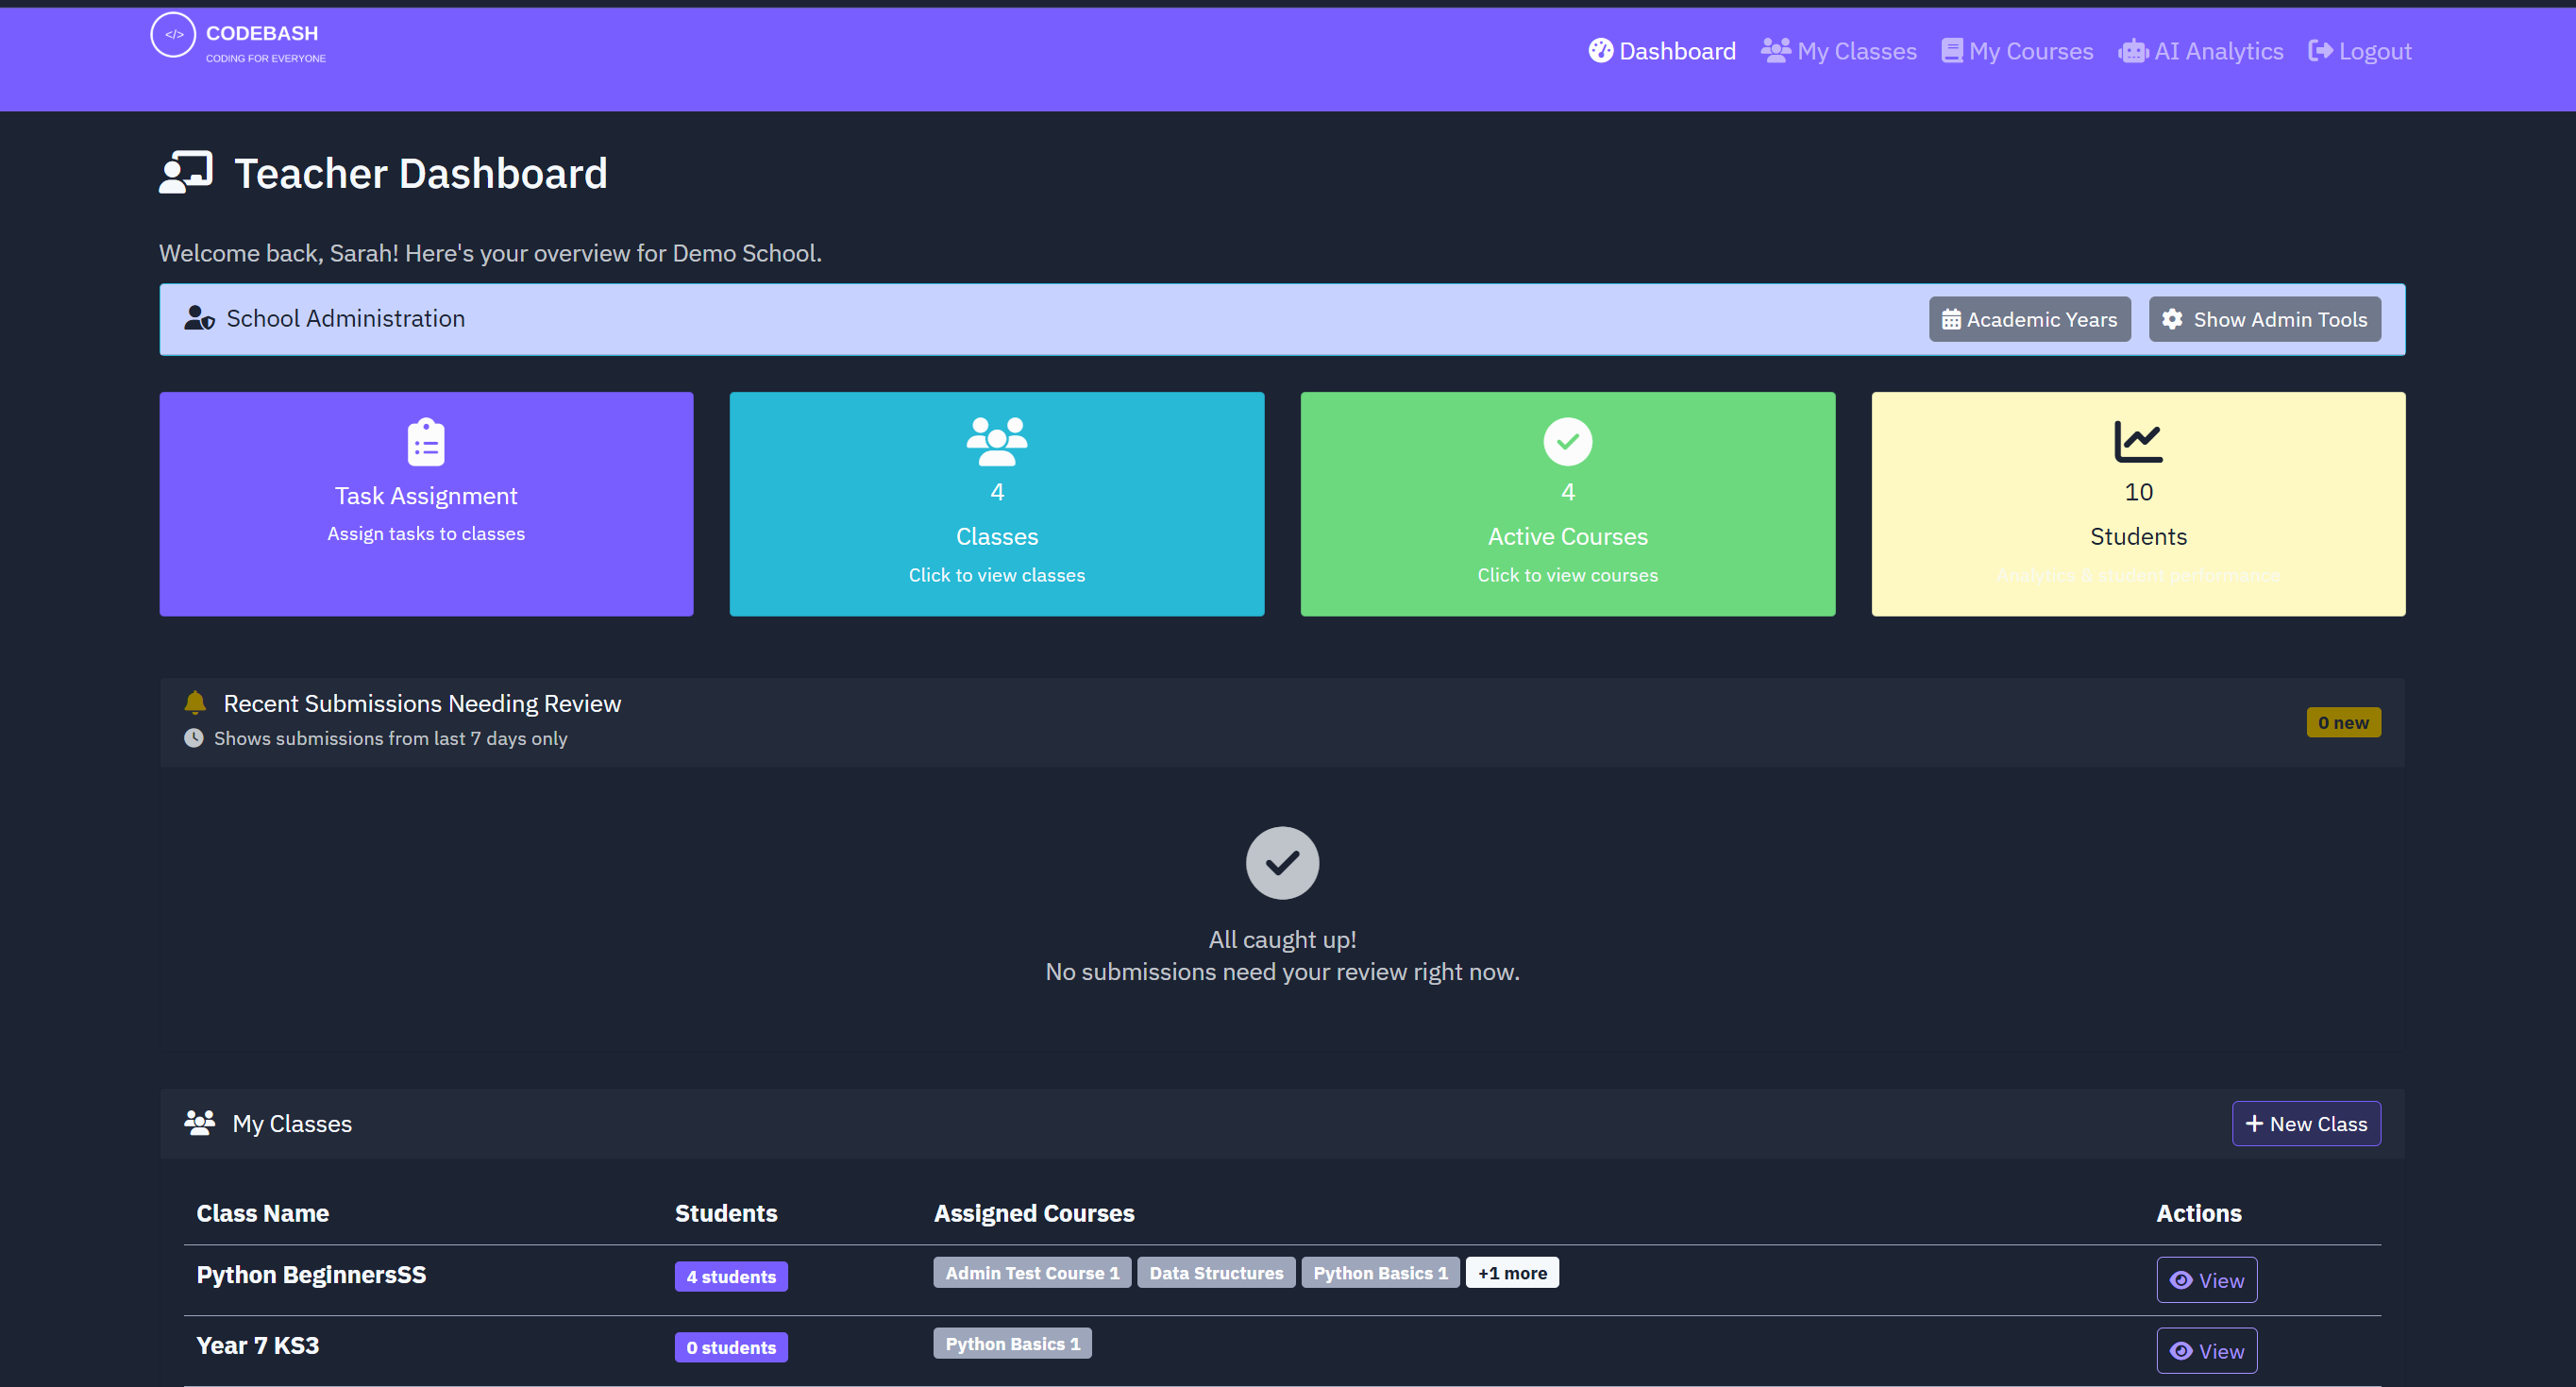2576x1387 pixels.
Task: Click the Year 7 KS3 class name
Action: point(258,1346)
